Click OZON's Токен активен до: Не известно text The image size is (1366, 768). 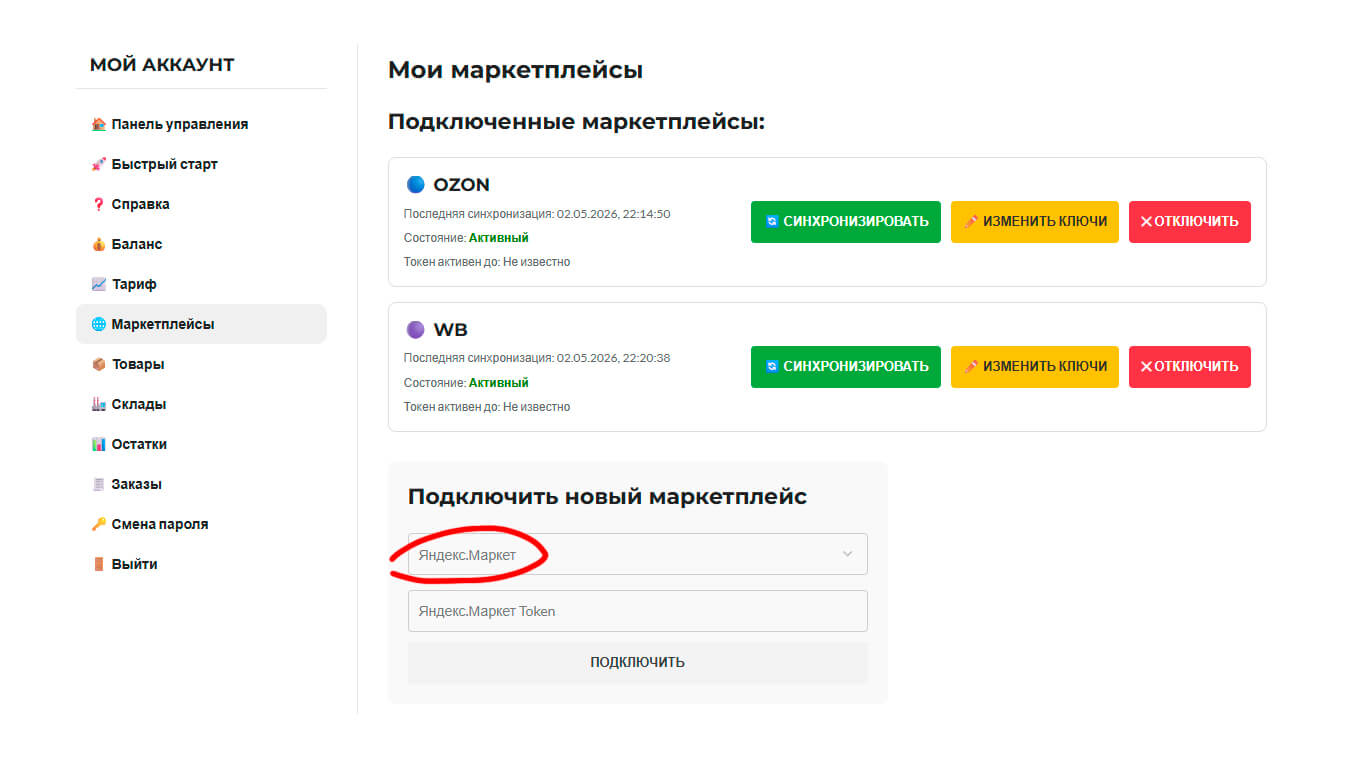coord(487,262)
